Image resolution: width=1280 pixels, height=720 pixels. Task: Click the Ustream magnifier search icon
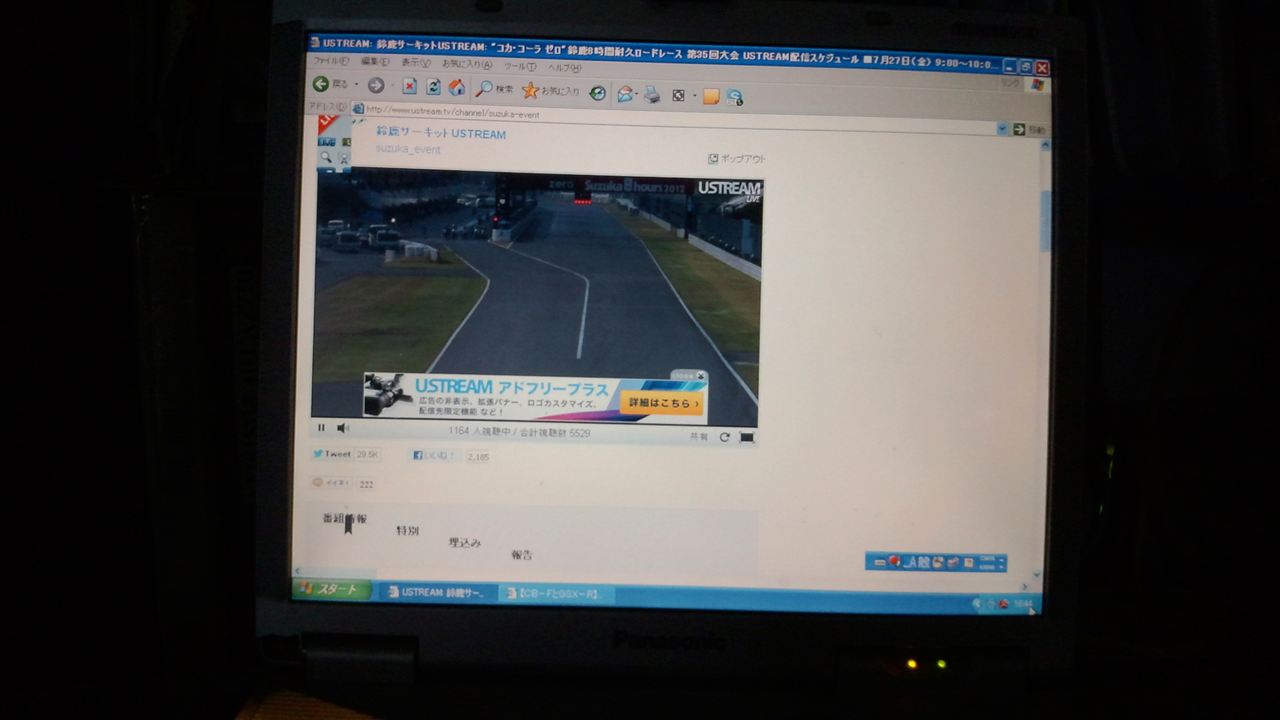[x=325, y=157]
